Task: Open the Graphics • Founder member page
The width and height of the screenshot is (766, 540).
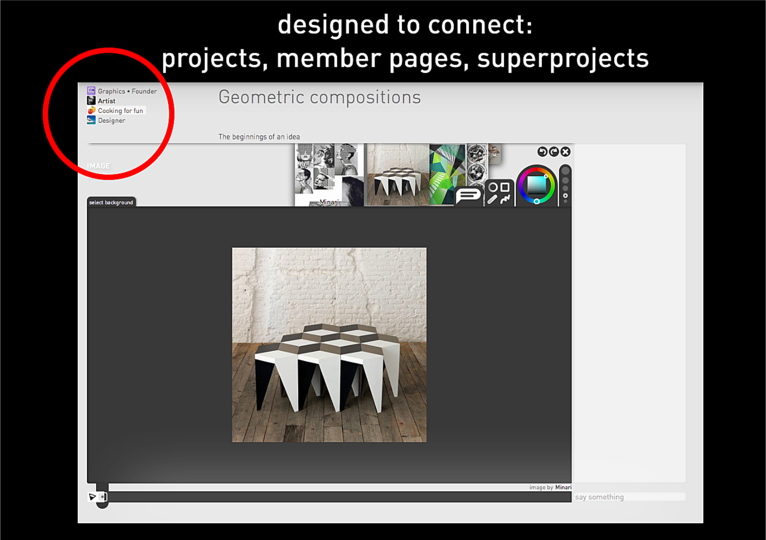Action: 127,91
